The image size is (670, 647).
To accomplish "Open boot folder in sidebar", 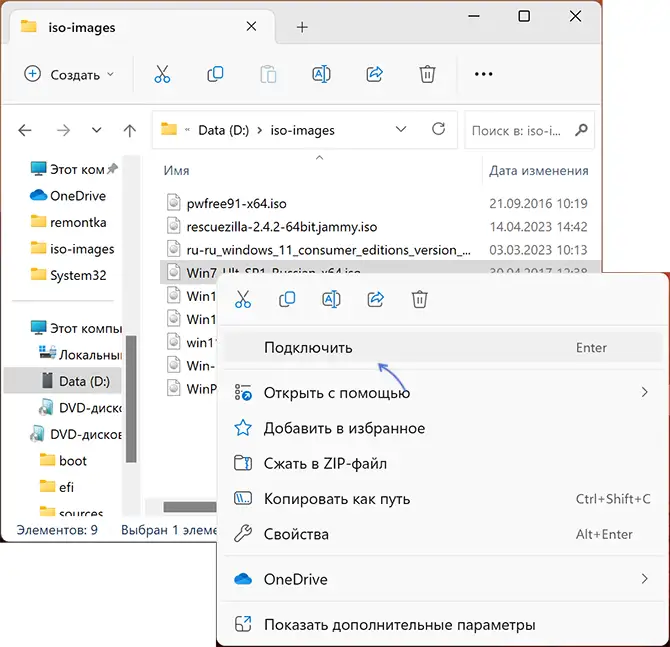I will [63, 461].
